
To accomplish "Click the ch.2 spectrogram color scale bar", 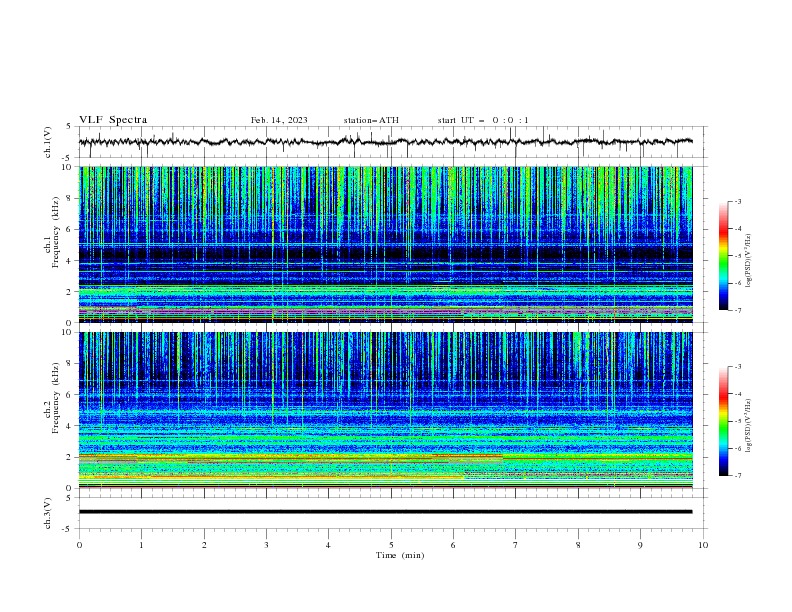I will tap(723, 421).
